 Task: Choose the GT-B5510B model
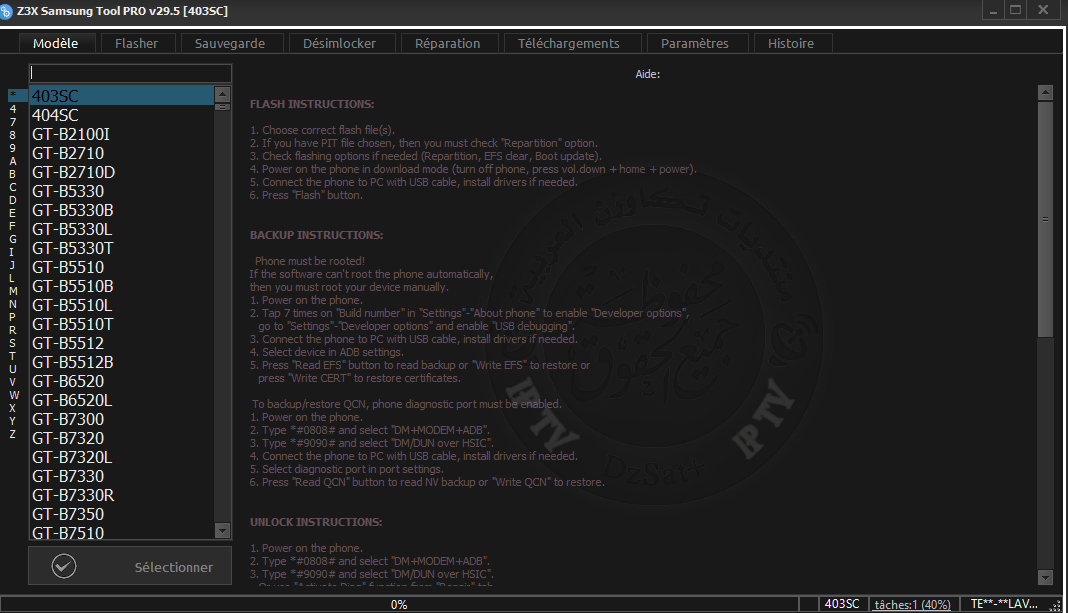pyautogui.click(x=121, y=287)
